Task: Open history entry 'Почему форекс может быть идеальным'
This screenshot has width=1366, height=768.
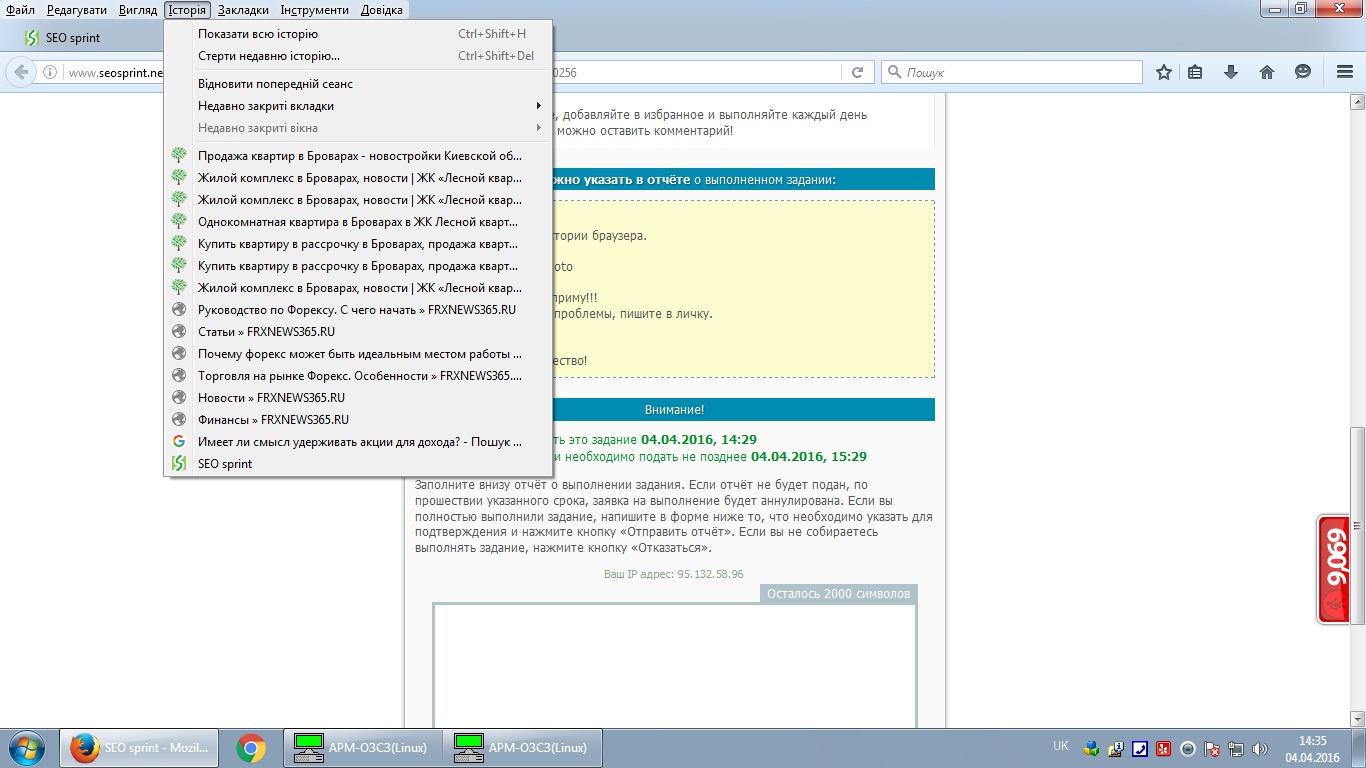Action: [359, 354]
